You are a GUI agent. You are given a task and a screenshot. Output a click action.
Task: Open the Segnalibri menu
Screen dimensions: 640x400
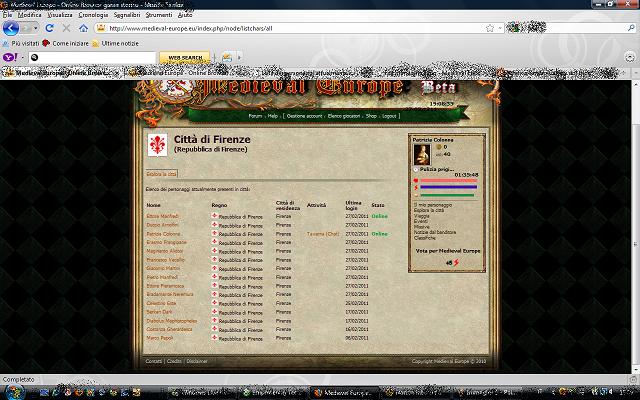pyautogui.click(x=127, y=16)
